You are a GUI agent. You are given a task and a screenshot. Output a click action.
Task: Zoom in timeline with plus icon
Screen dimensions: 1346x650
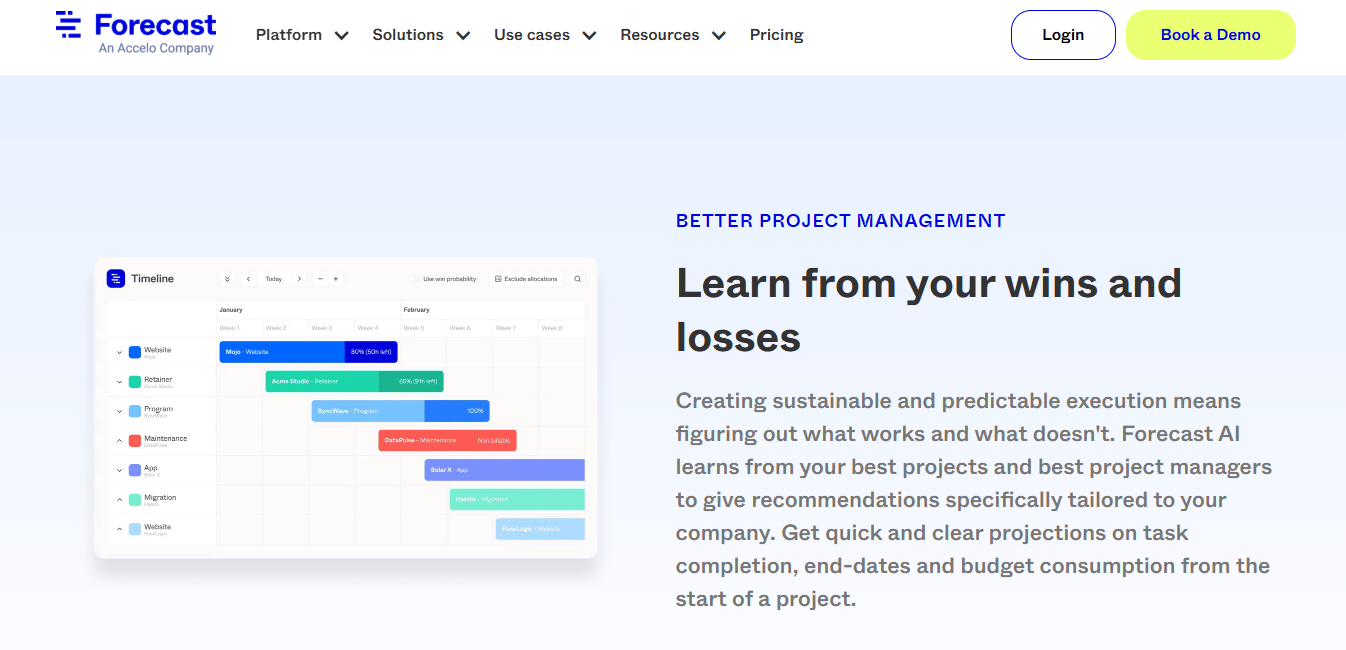336,279
